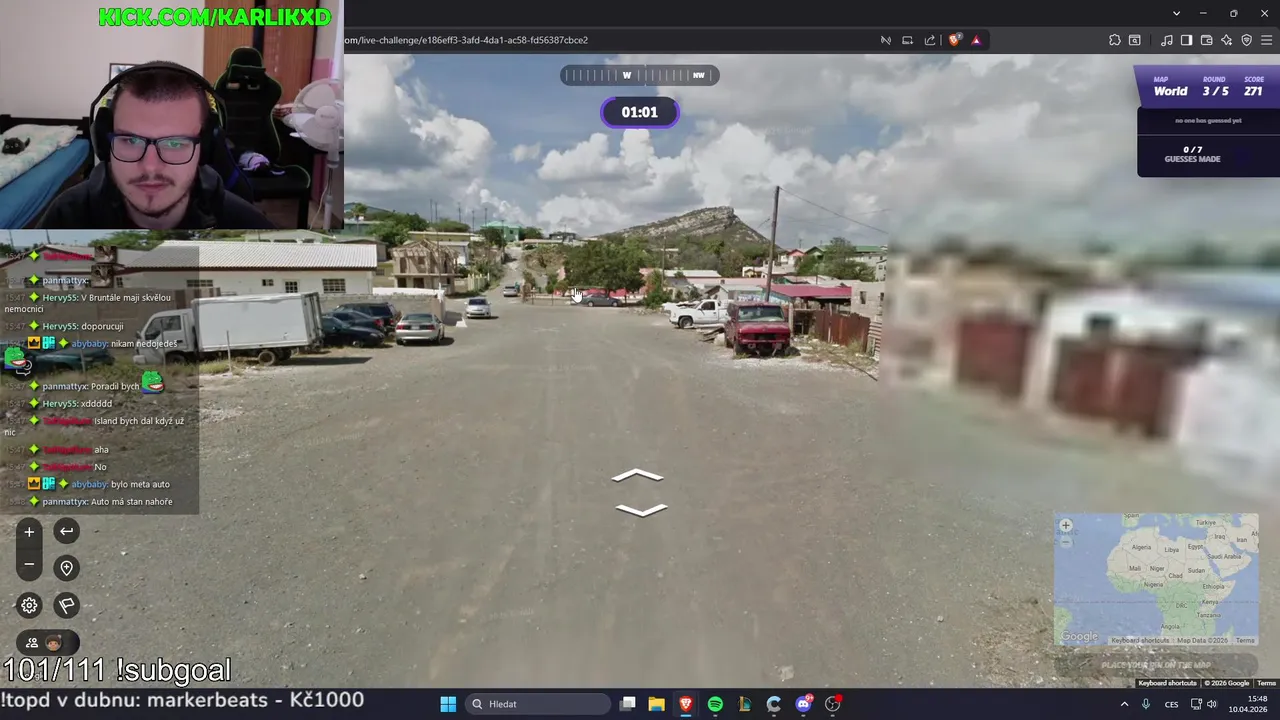
Task: Set a checkpoint with the pin-plus button
Action: [x=66, y=568]
